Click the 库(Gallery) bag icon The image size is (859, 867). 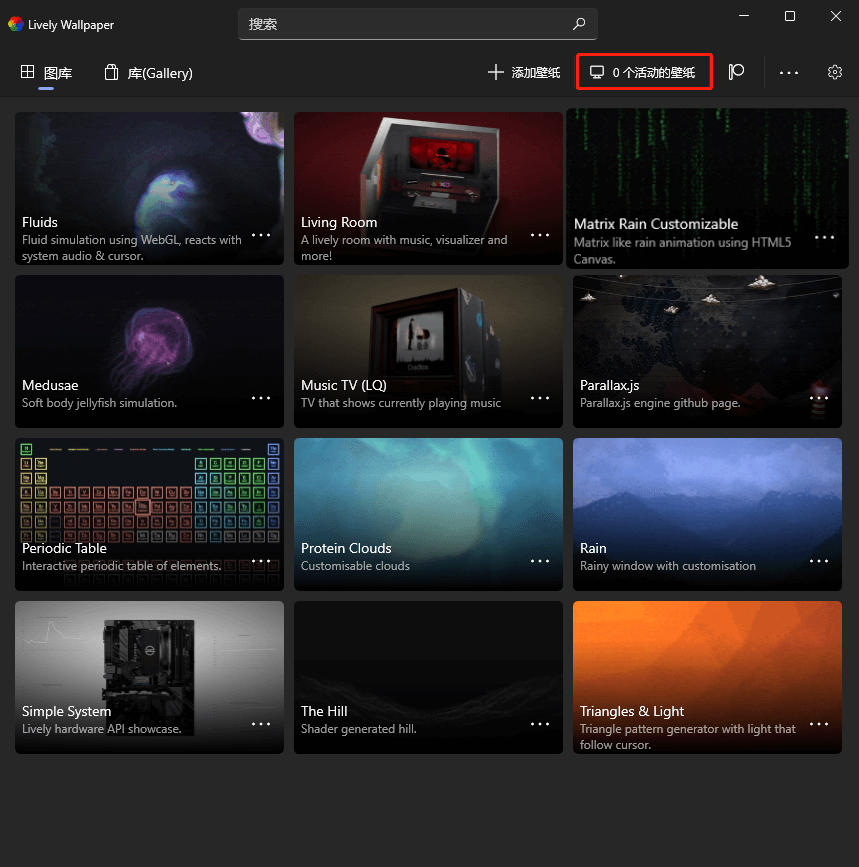coord(112,73)
